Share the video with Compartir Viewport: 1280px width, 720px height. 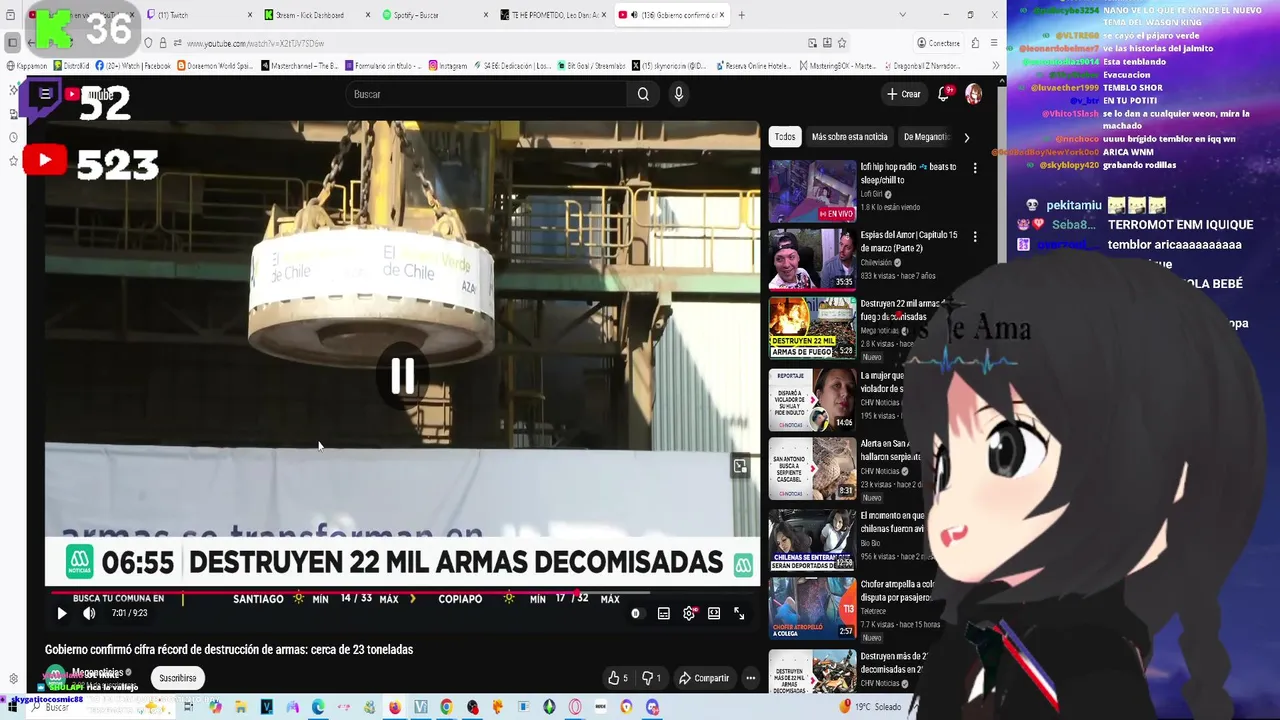click(704, 678)
